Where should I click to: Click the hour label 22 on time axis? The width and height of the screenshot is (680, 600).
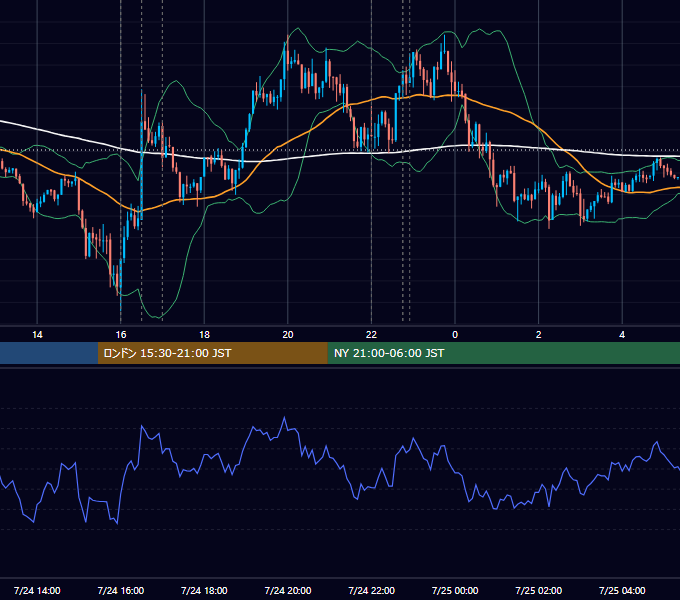[371, 335]
